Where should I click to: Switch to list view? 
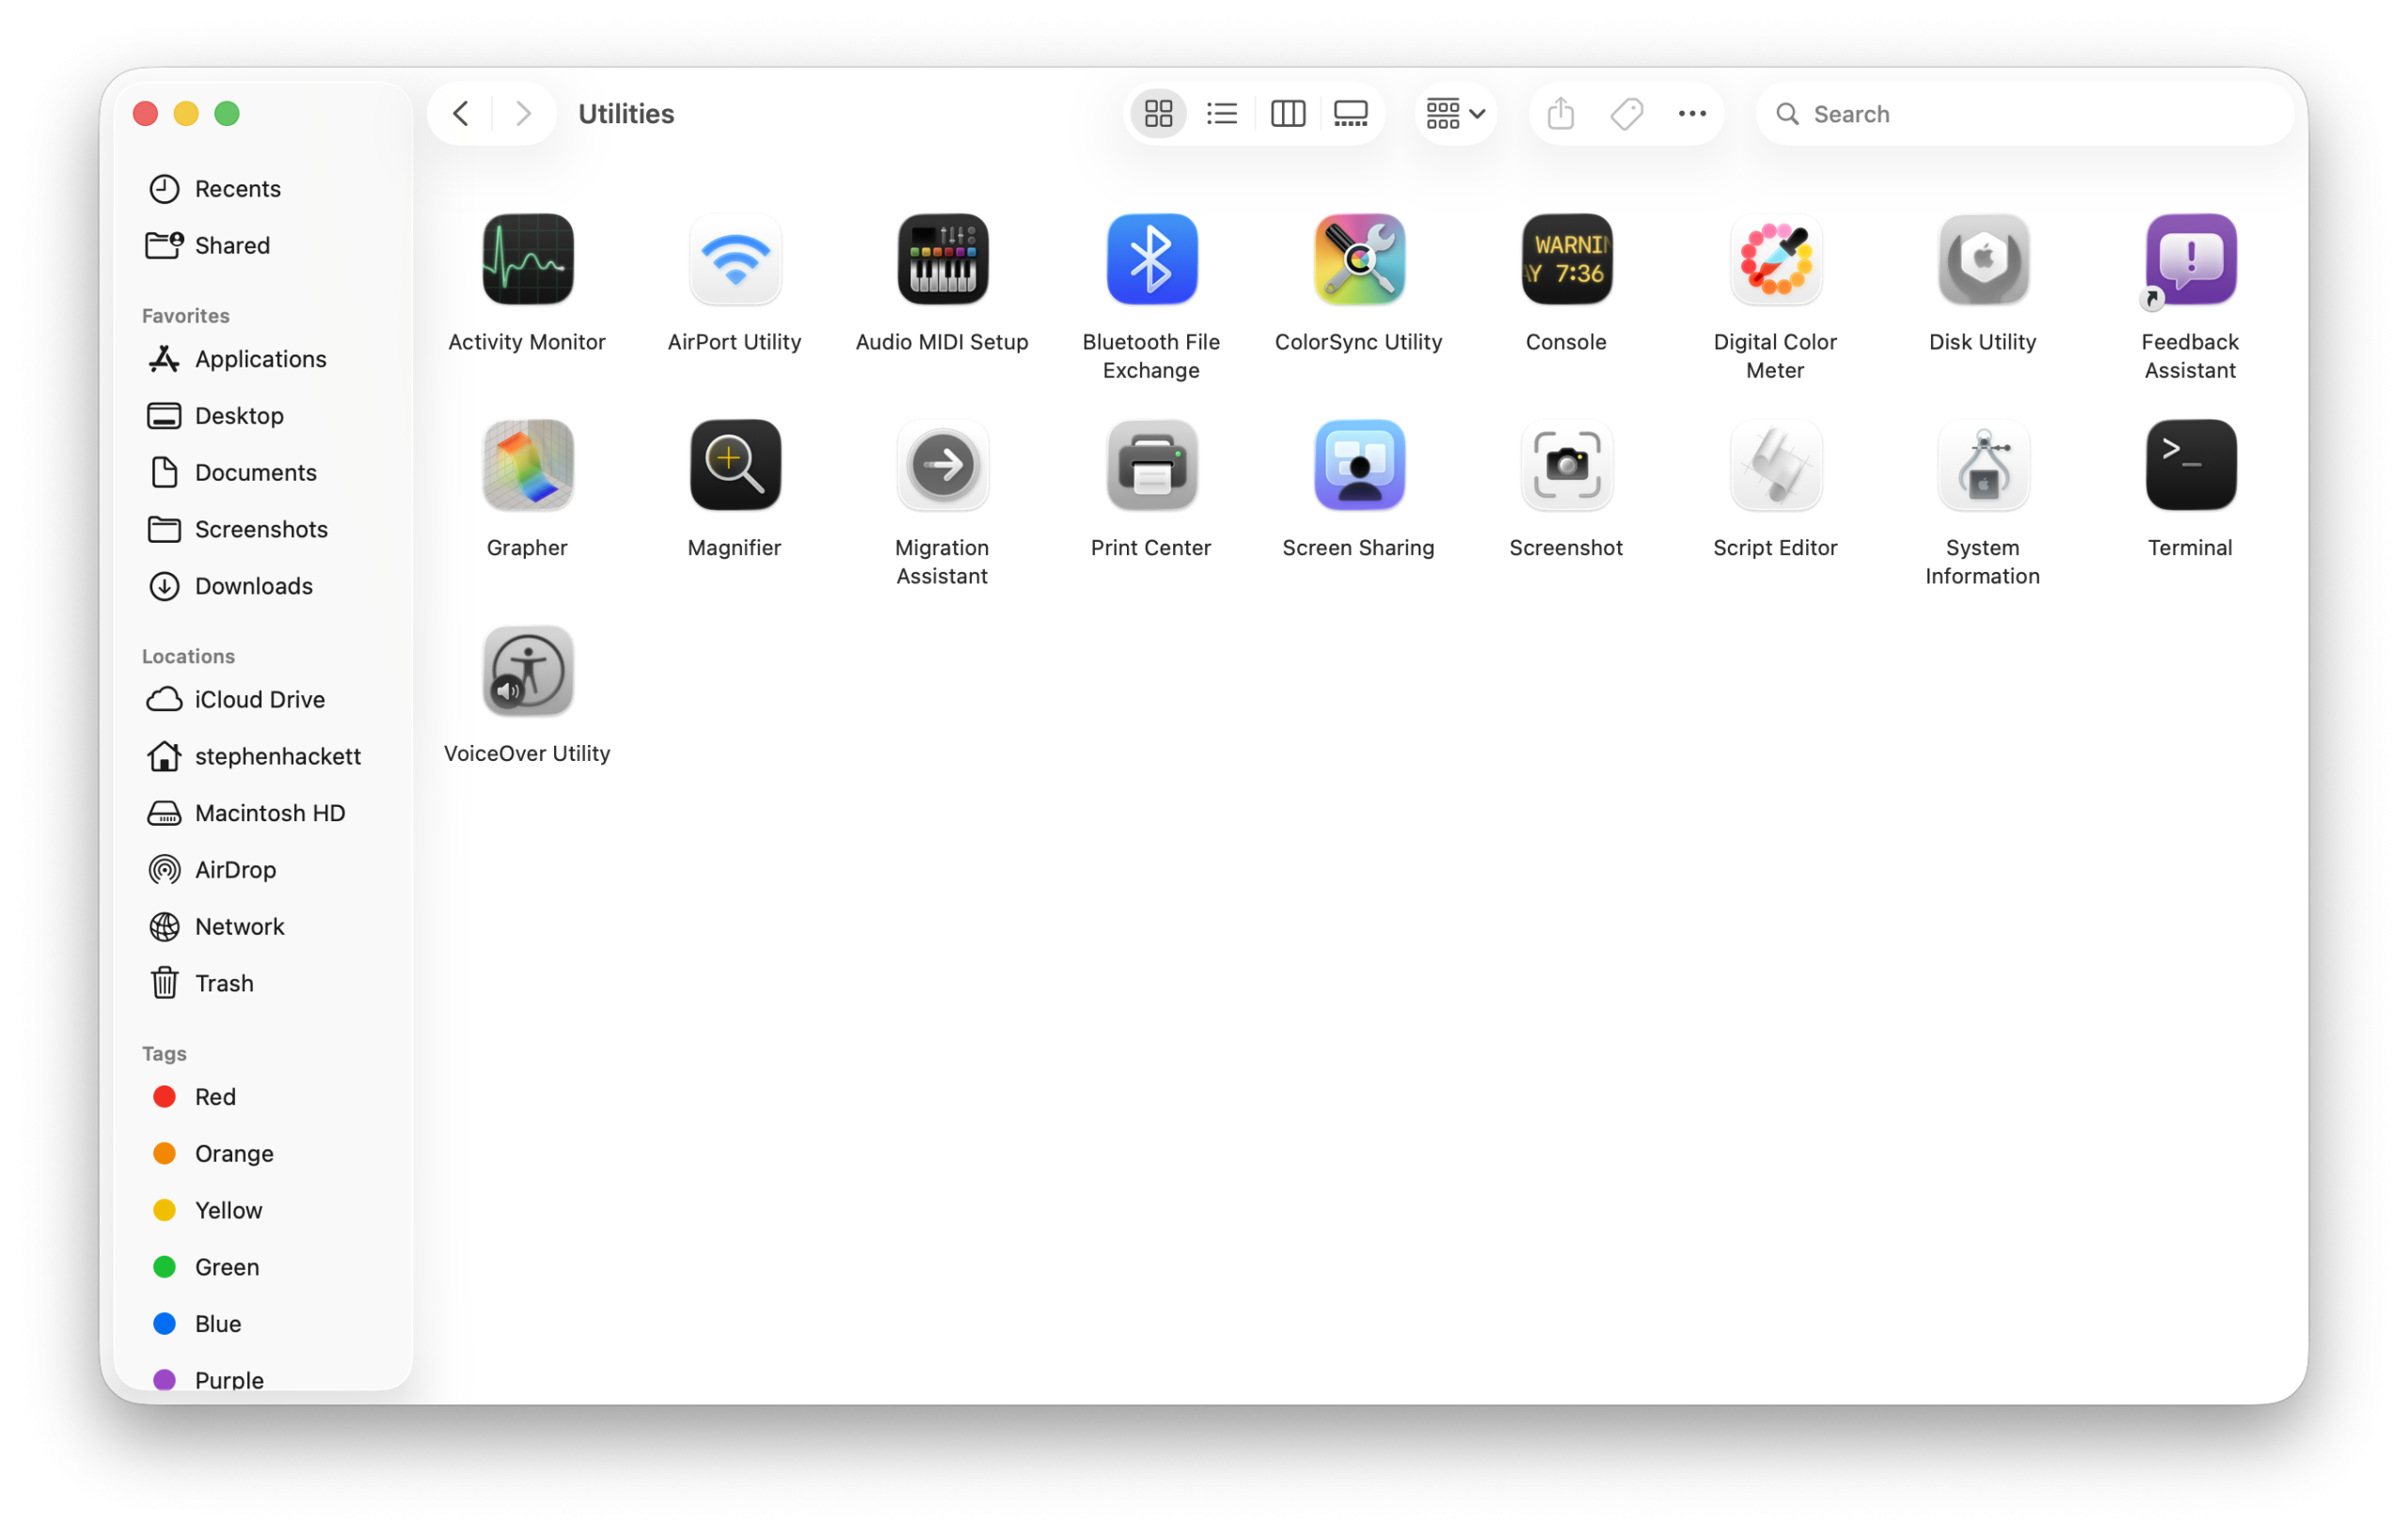[1222, 114]
